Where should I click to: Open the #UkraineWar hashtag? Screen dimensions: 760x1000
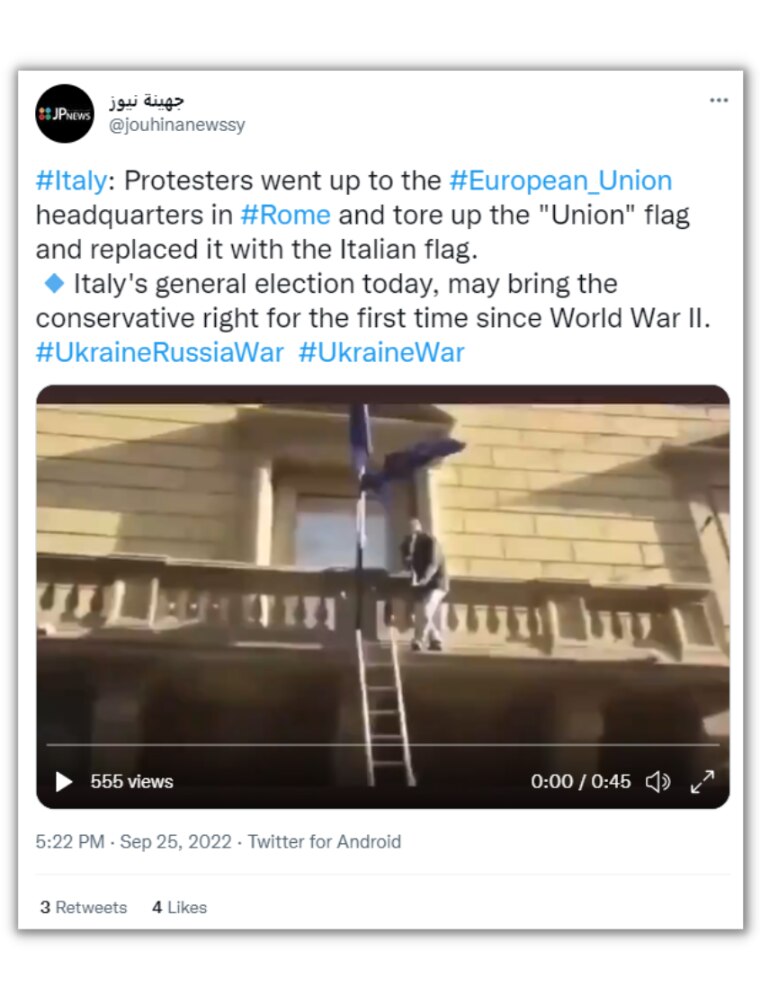(381, 352)
